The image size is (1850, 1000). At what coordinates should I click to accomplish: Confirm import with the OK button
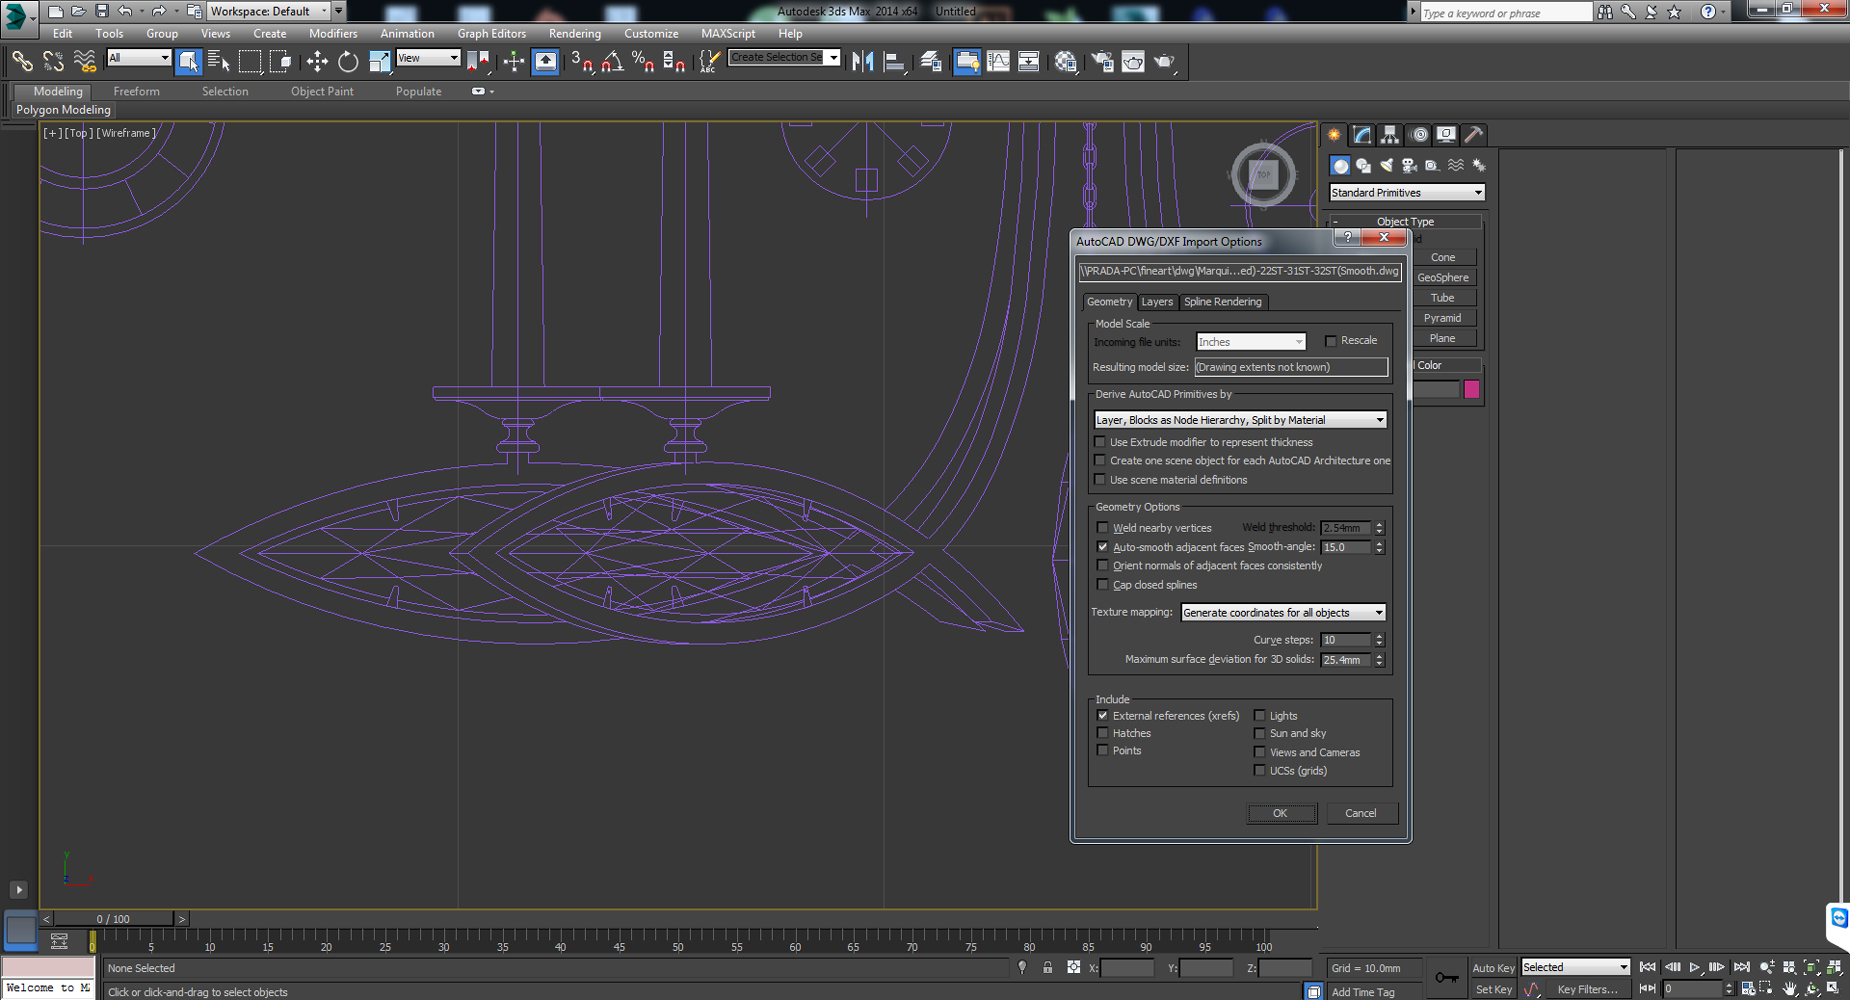pos(1281,813)
